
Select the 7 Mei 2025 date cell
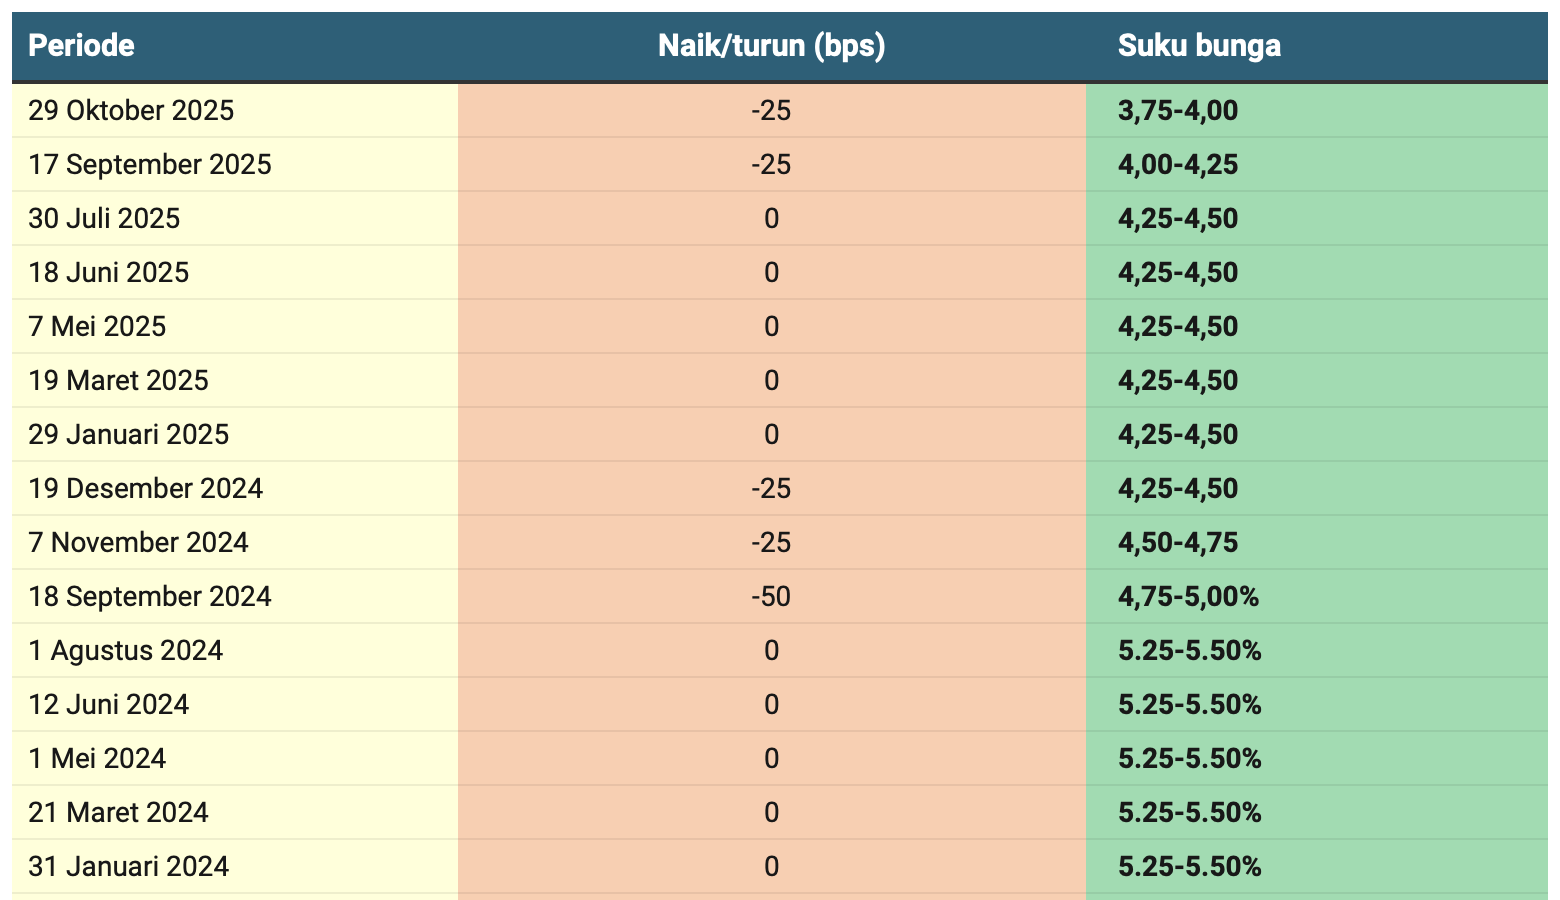pyautogui.click(x=97, y=326)
